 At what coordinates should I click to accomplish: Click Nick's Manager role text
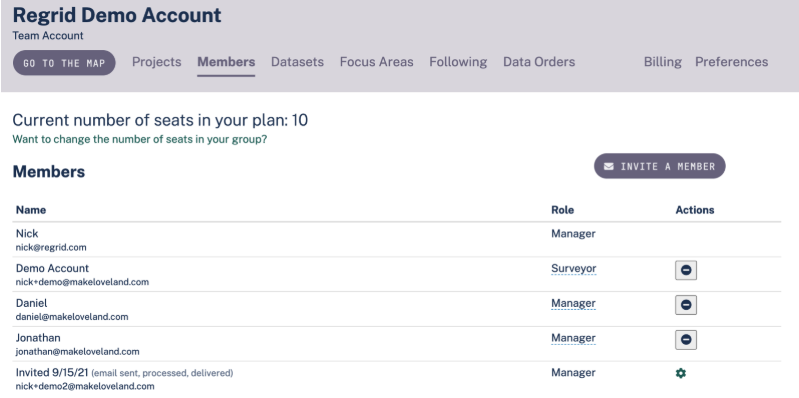point(573,233)
